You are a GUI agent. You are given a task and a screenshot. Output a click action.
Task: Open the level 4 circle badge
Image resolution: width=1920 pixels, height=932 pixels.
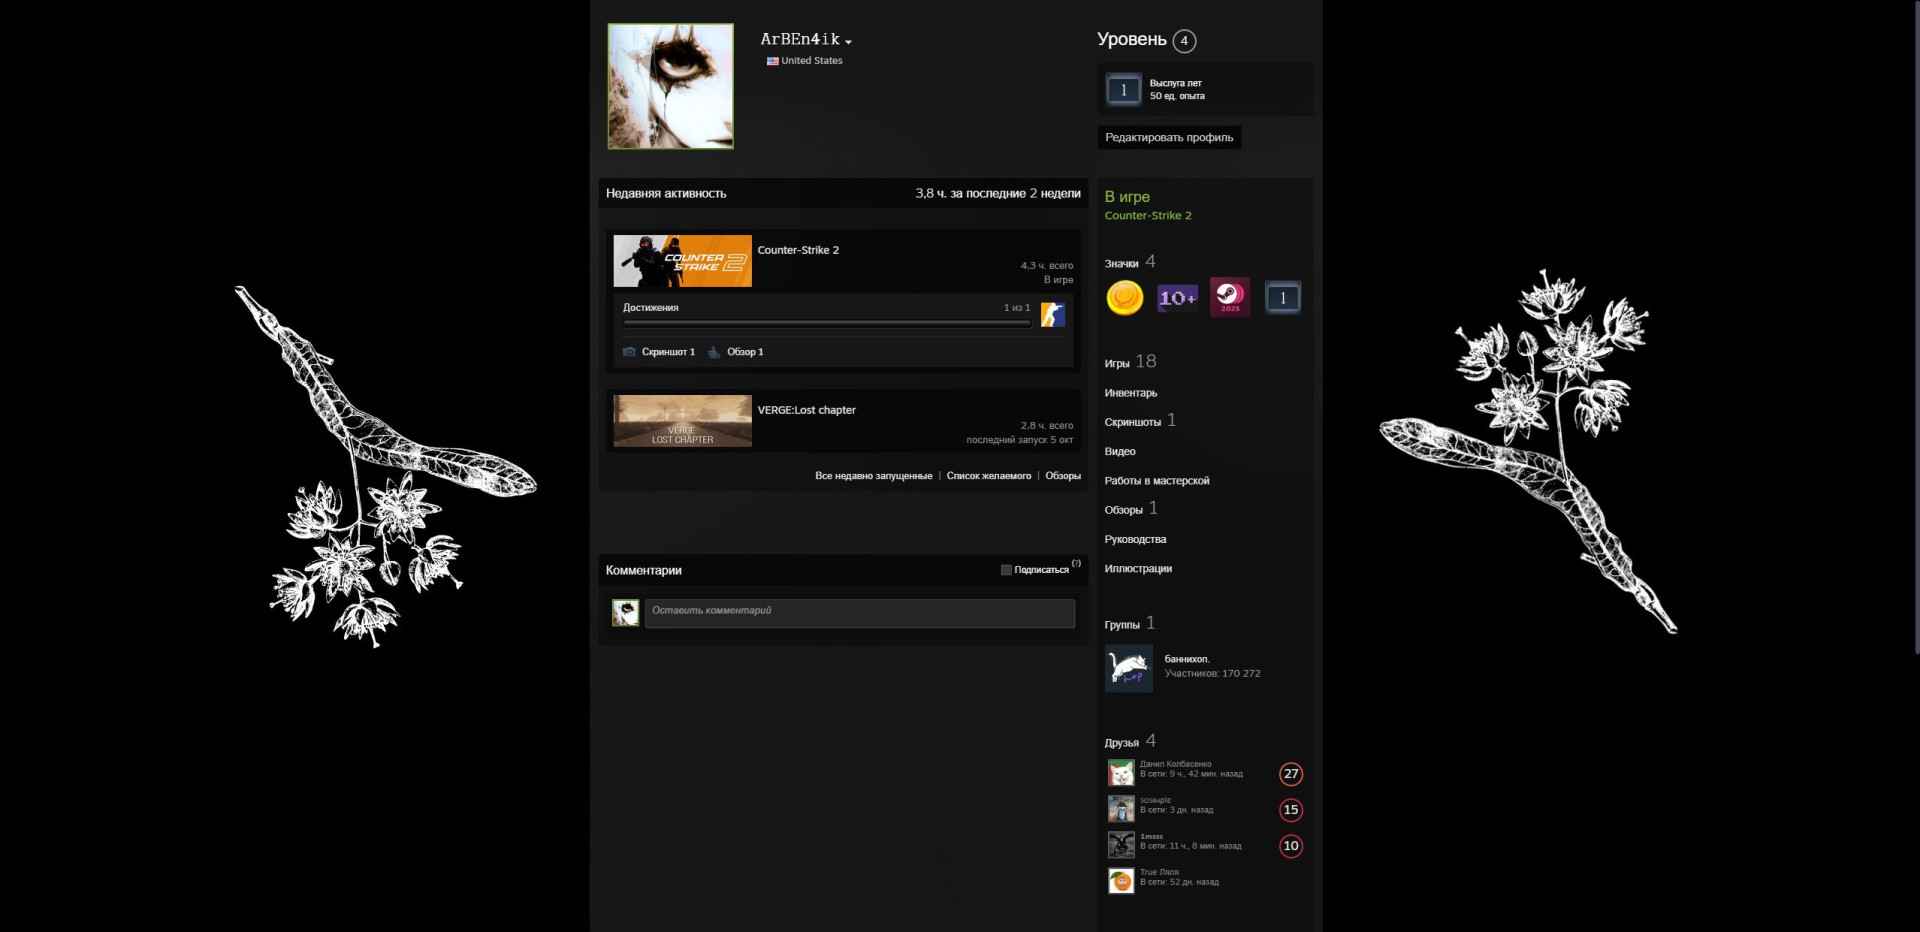[1184, 41]
